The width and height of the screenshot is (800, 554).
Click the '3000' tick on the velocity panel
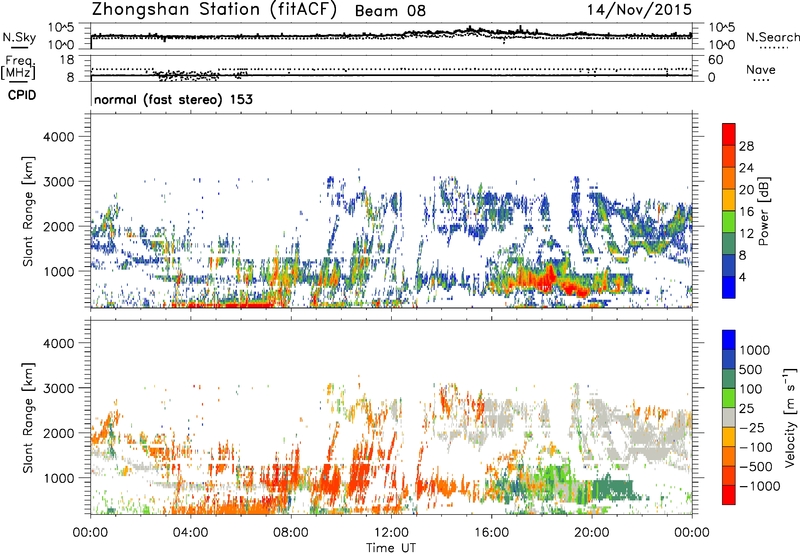pos(58,388)
